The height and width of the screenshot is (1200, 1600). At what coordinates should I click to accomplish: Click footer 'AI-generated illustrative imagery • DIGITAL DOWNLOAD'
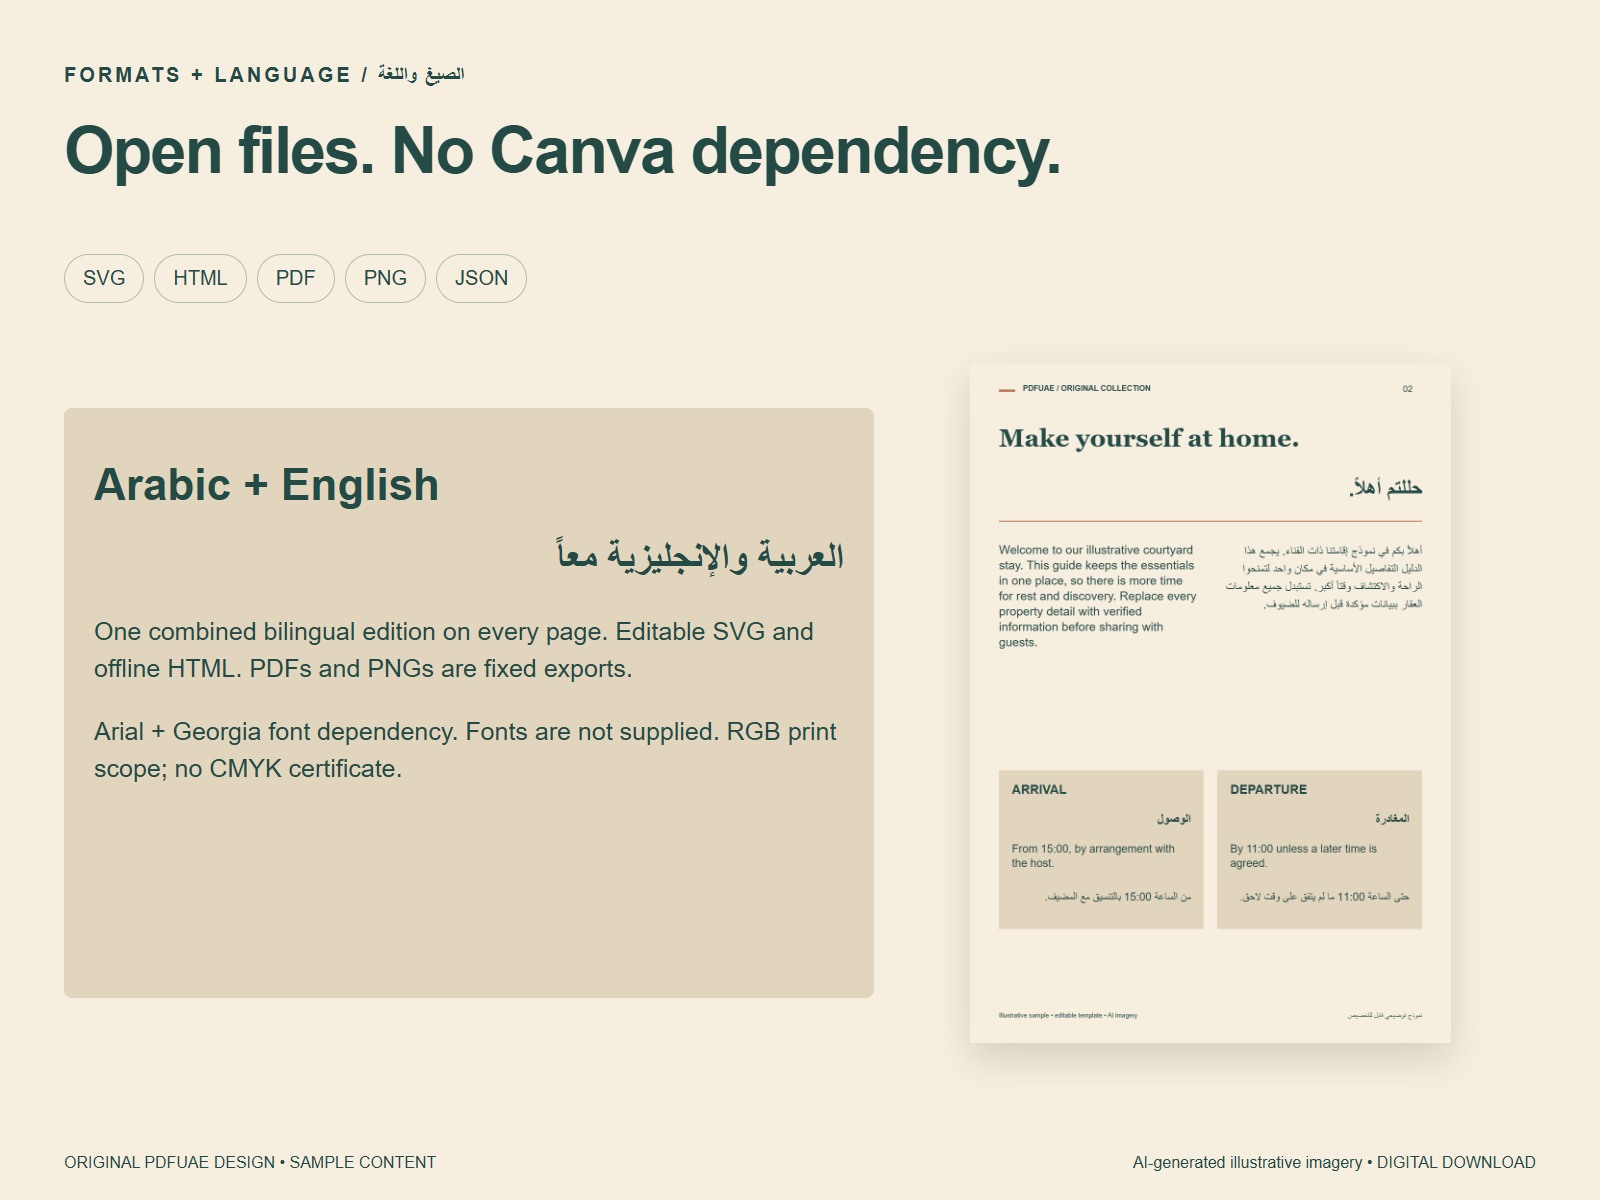pos(1334,1162)
